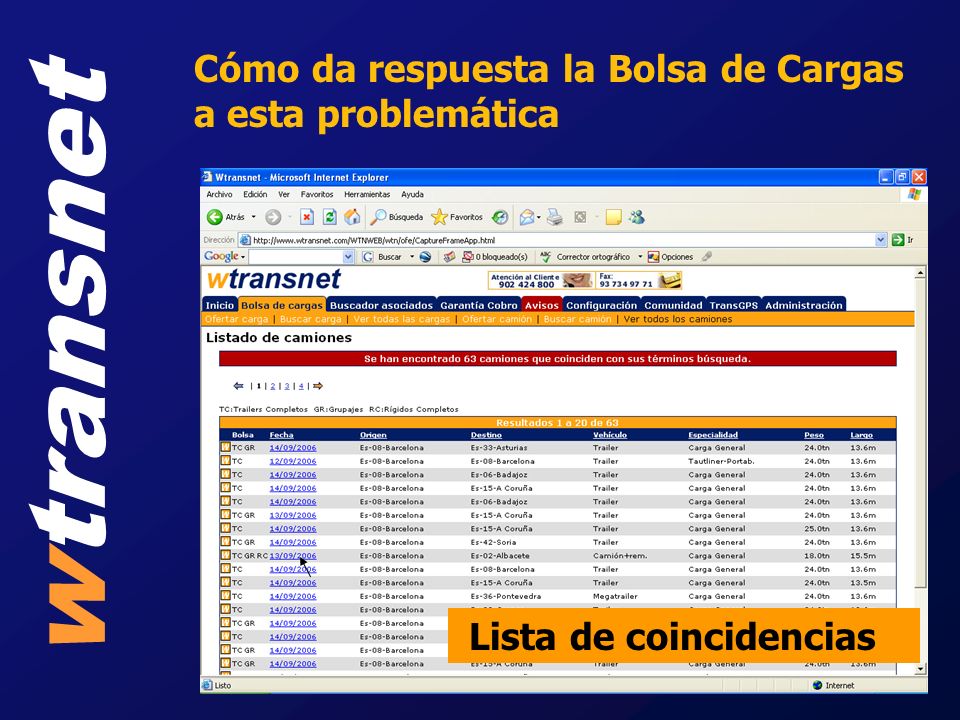
Task: Open the red Avisos tab
Action: [542, 305]
